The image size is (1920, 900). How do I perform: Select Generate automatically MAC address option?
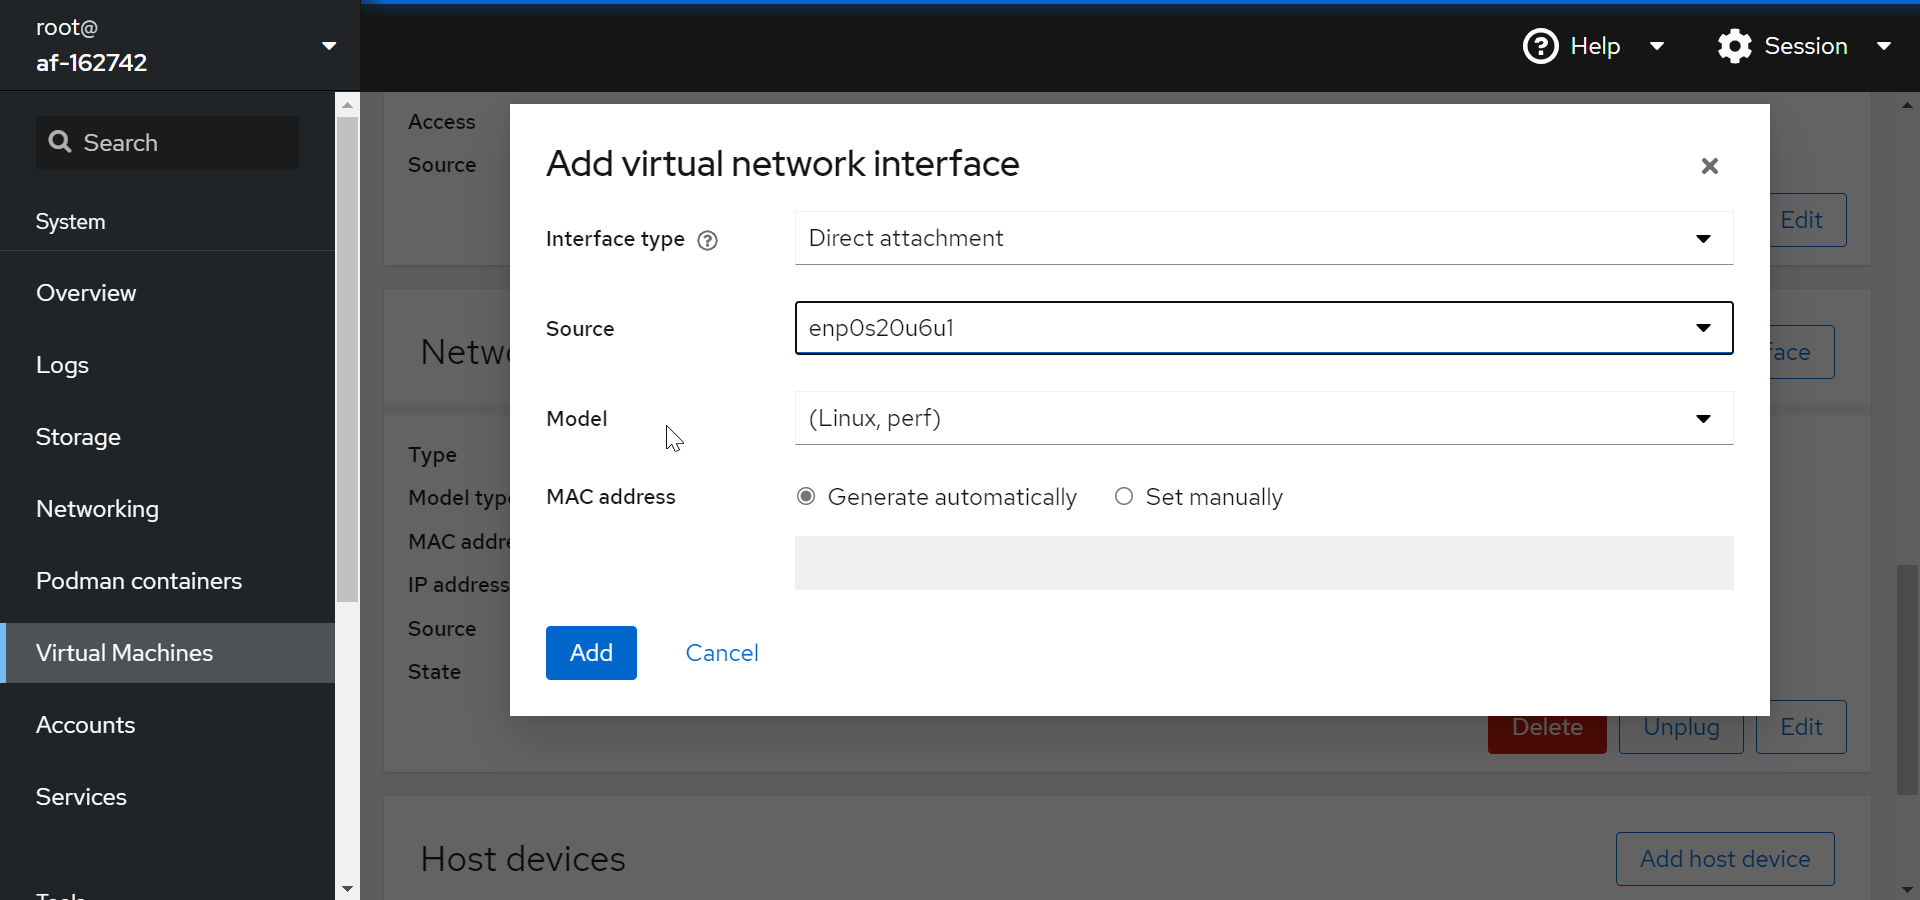pyautogui.click(x=806, y=497)
